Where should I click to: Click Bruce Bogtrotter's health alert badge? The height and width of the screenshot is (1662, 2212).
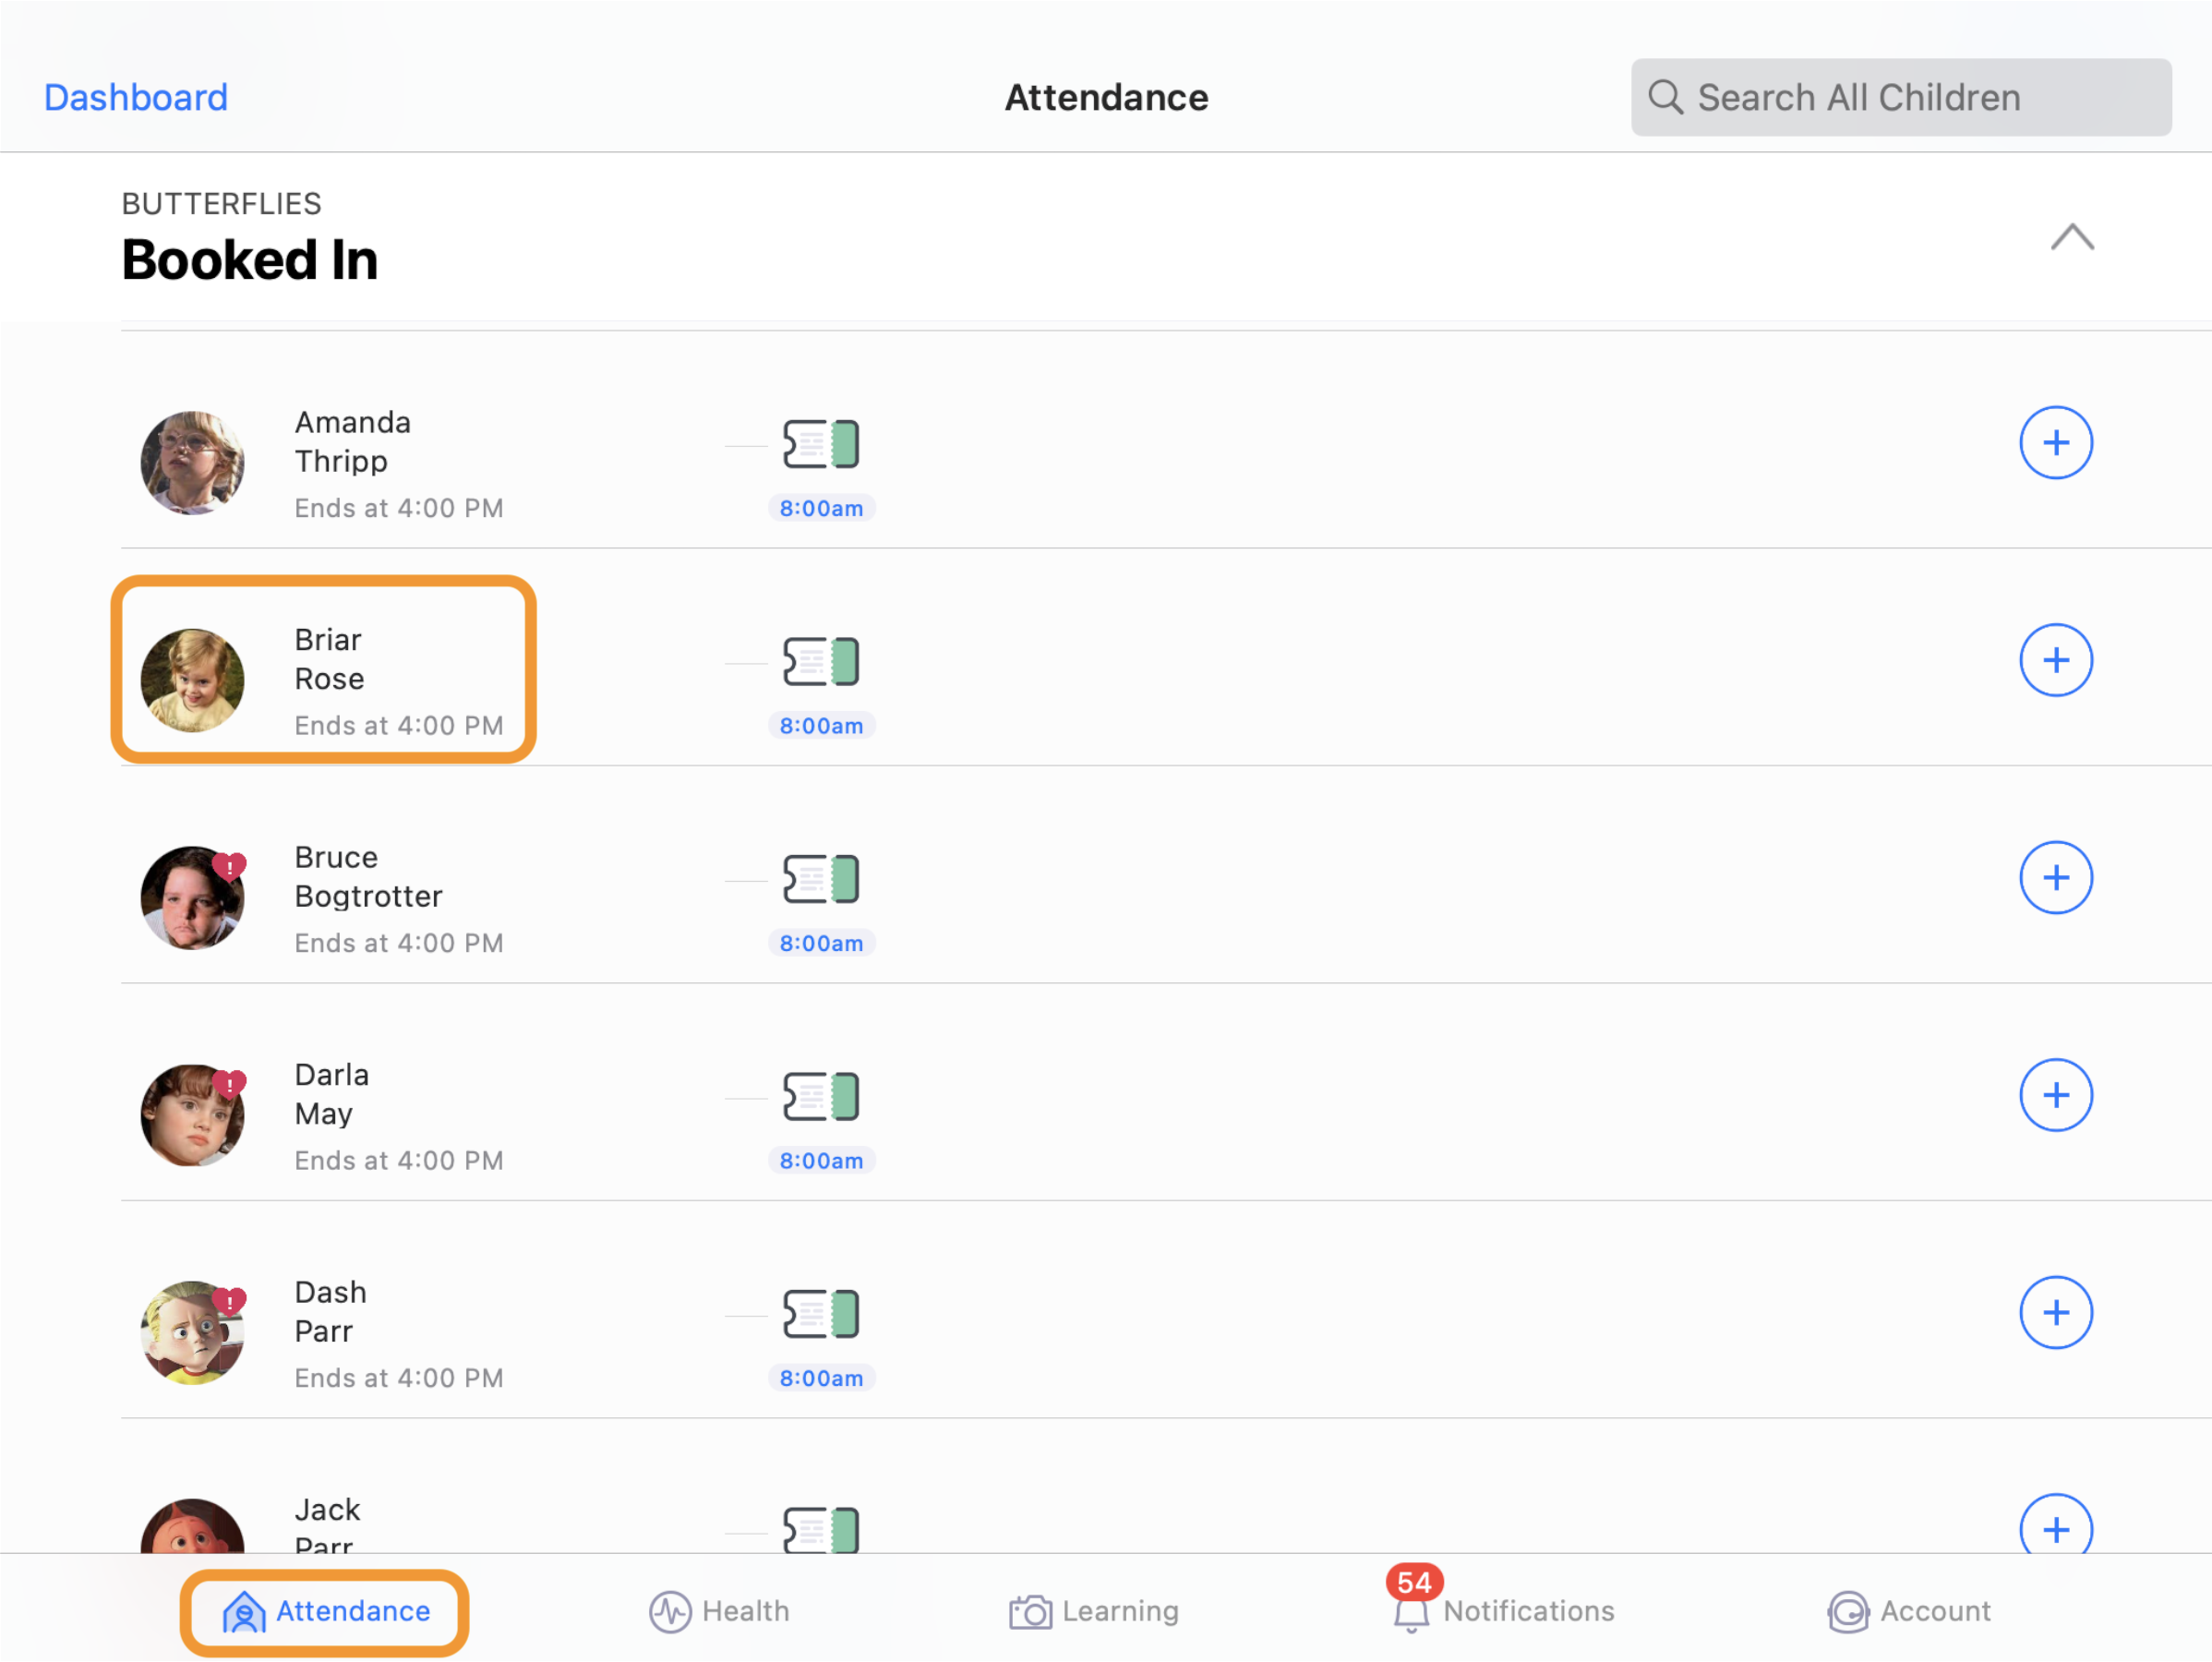pyautogui.click(x=232, y=866)
